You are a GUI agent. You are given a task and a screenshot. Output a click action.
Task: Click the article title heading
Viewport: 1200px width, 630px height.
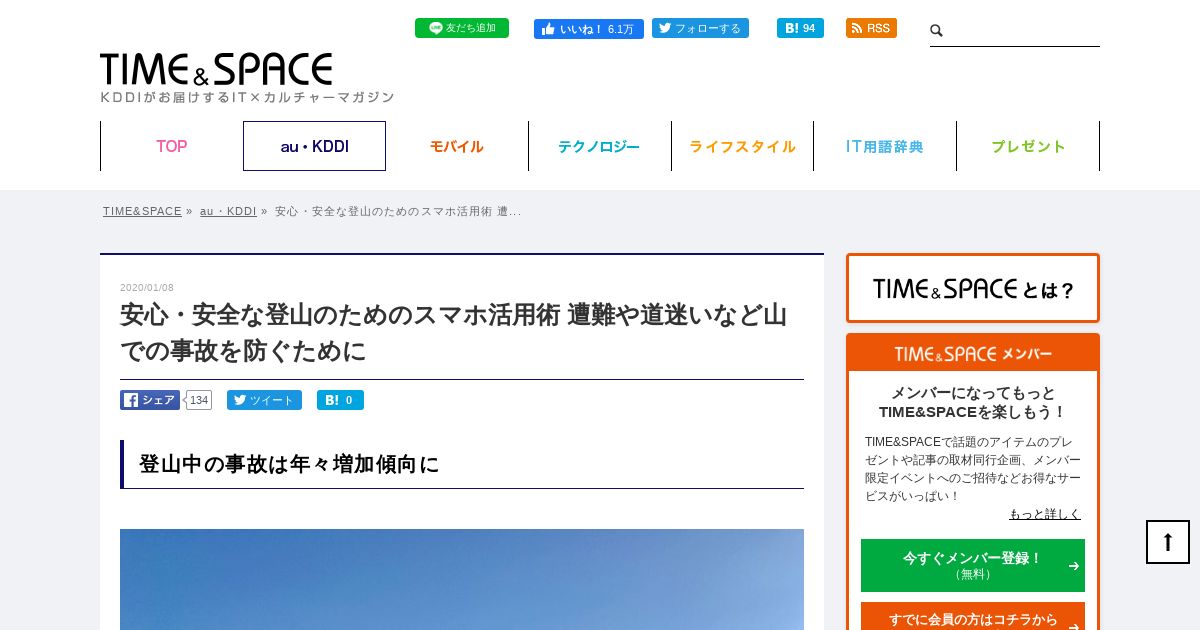point(454,332)
